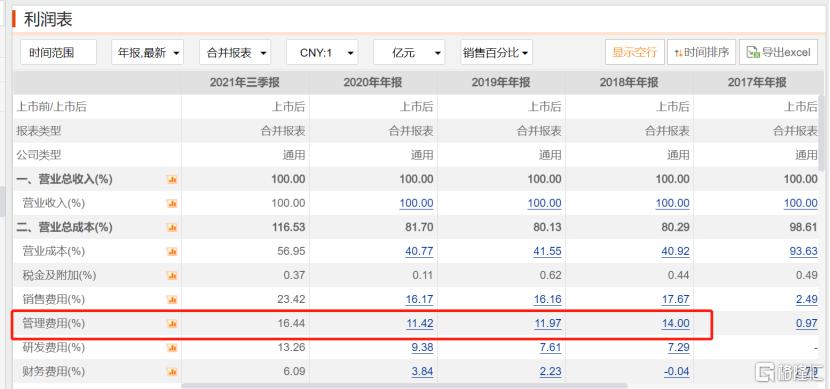Viewport: 830px width, 389px height.
Task: Open the 销售百分比 dropdown
Action: (497, 52)
